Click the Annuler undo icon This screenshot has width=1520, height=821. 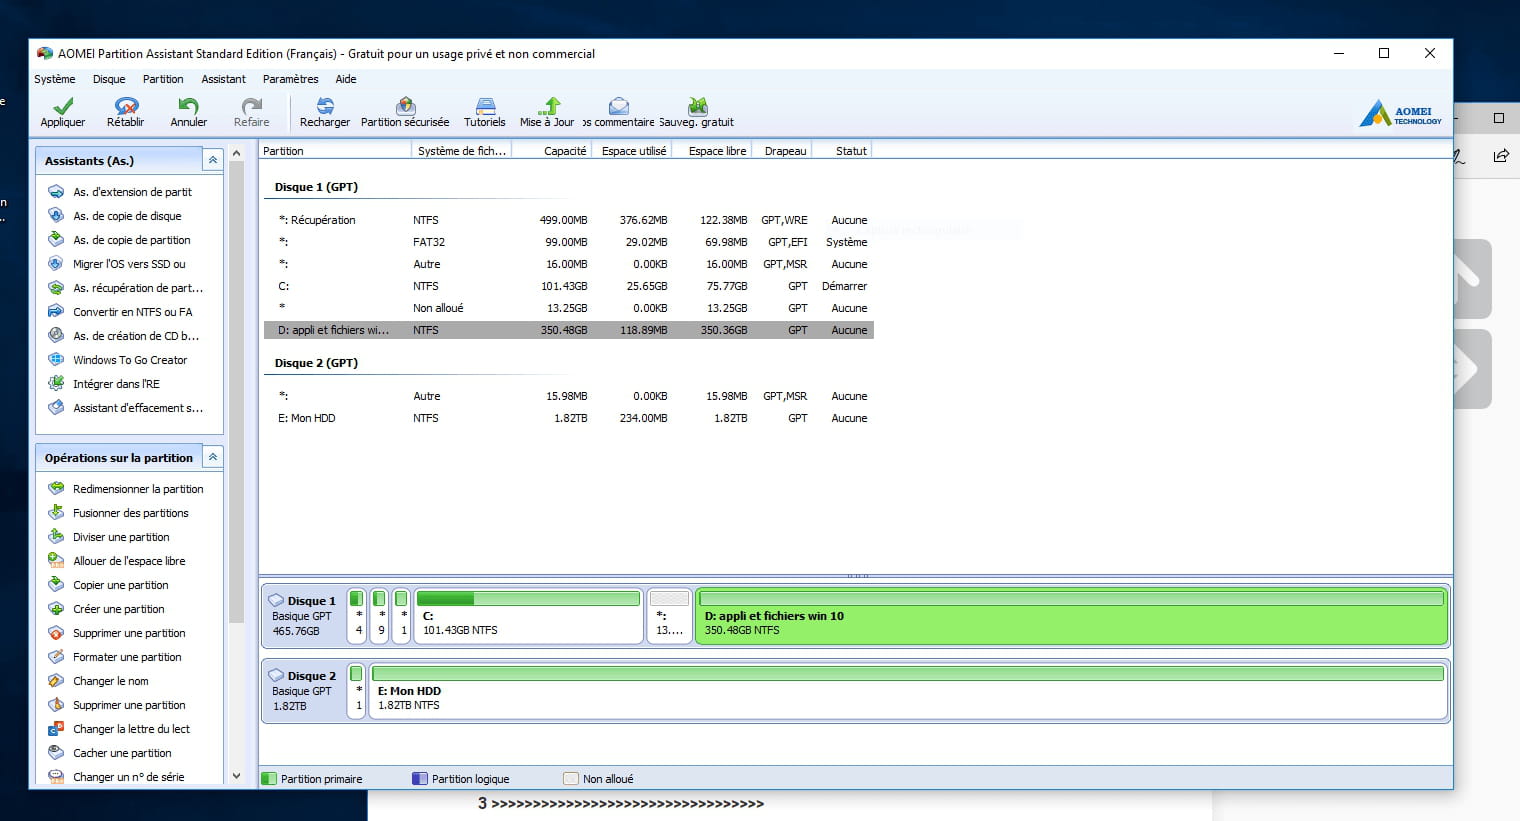188,105
